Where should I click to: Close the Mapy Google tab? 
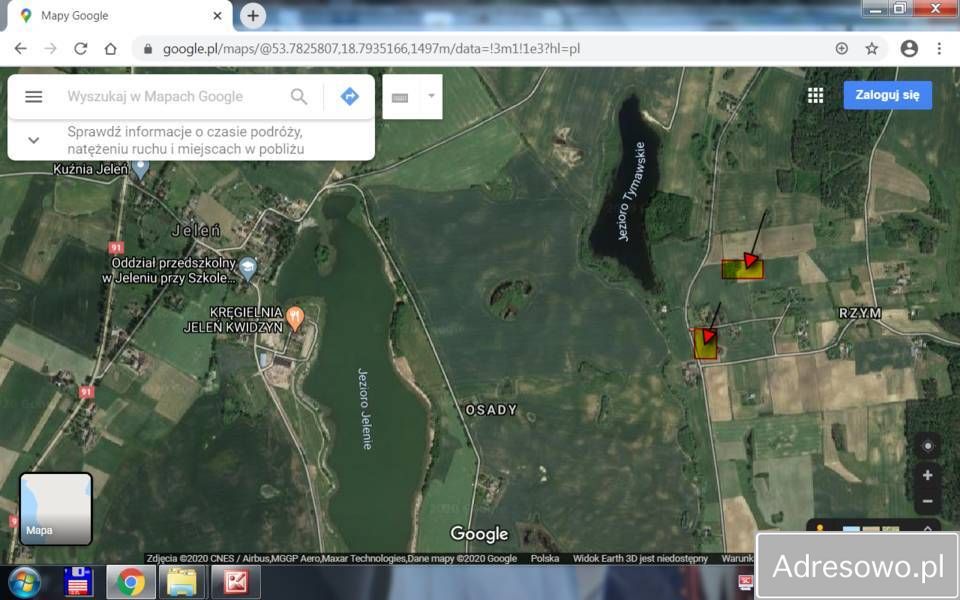click(x=217, y=16)
